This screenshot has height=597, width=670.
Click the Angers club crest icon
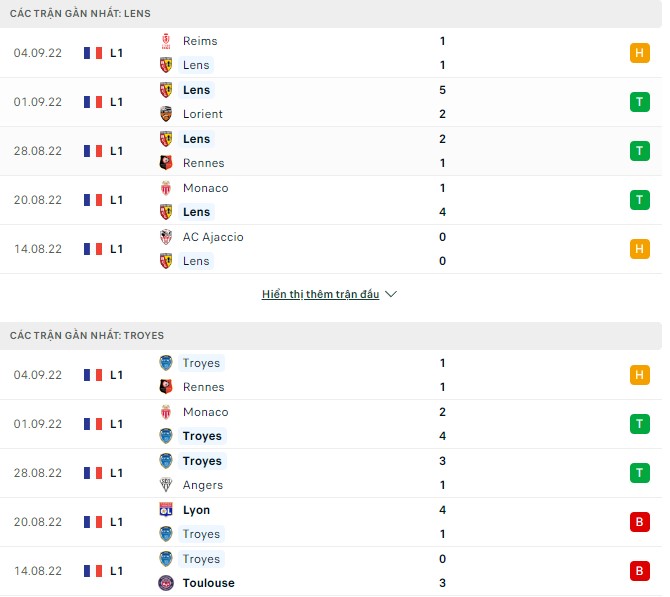coord(166,485)
